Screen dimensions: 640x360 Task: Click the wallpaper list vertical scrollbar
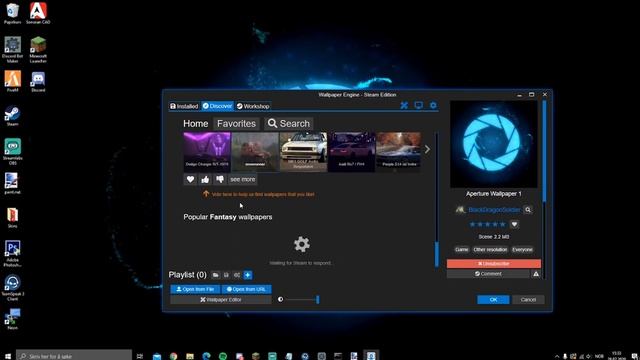coord(437,253)
